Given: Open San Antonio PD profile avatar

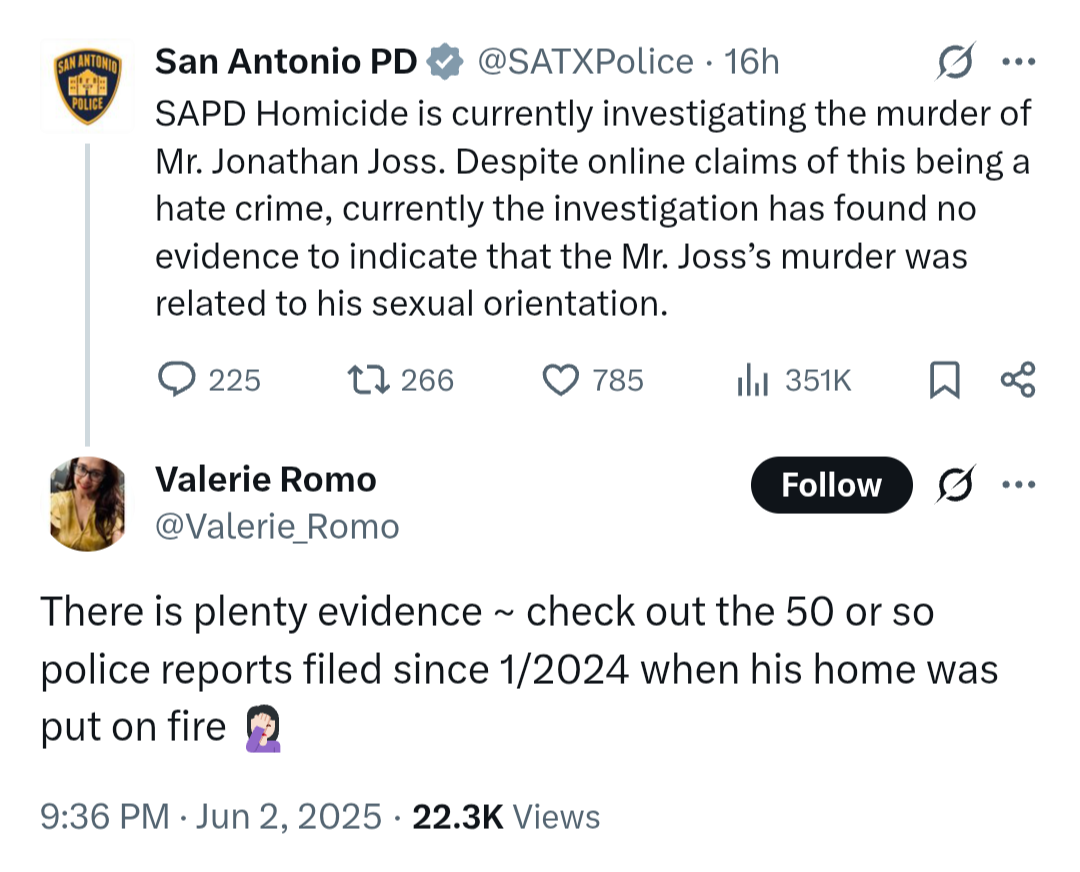Looking at the screenshot, I should (x=87, y=87).
